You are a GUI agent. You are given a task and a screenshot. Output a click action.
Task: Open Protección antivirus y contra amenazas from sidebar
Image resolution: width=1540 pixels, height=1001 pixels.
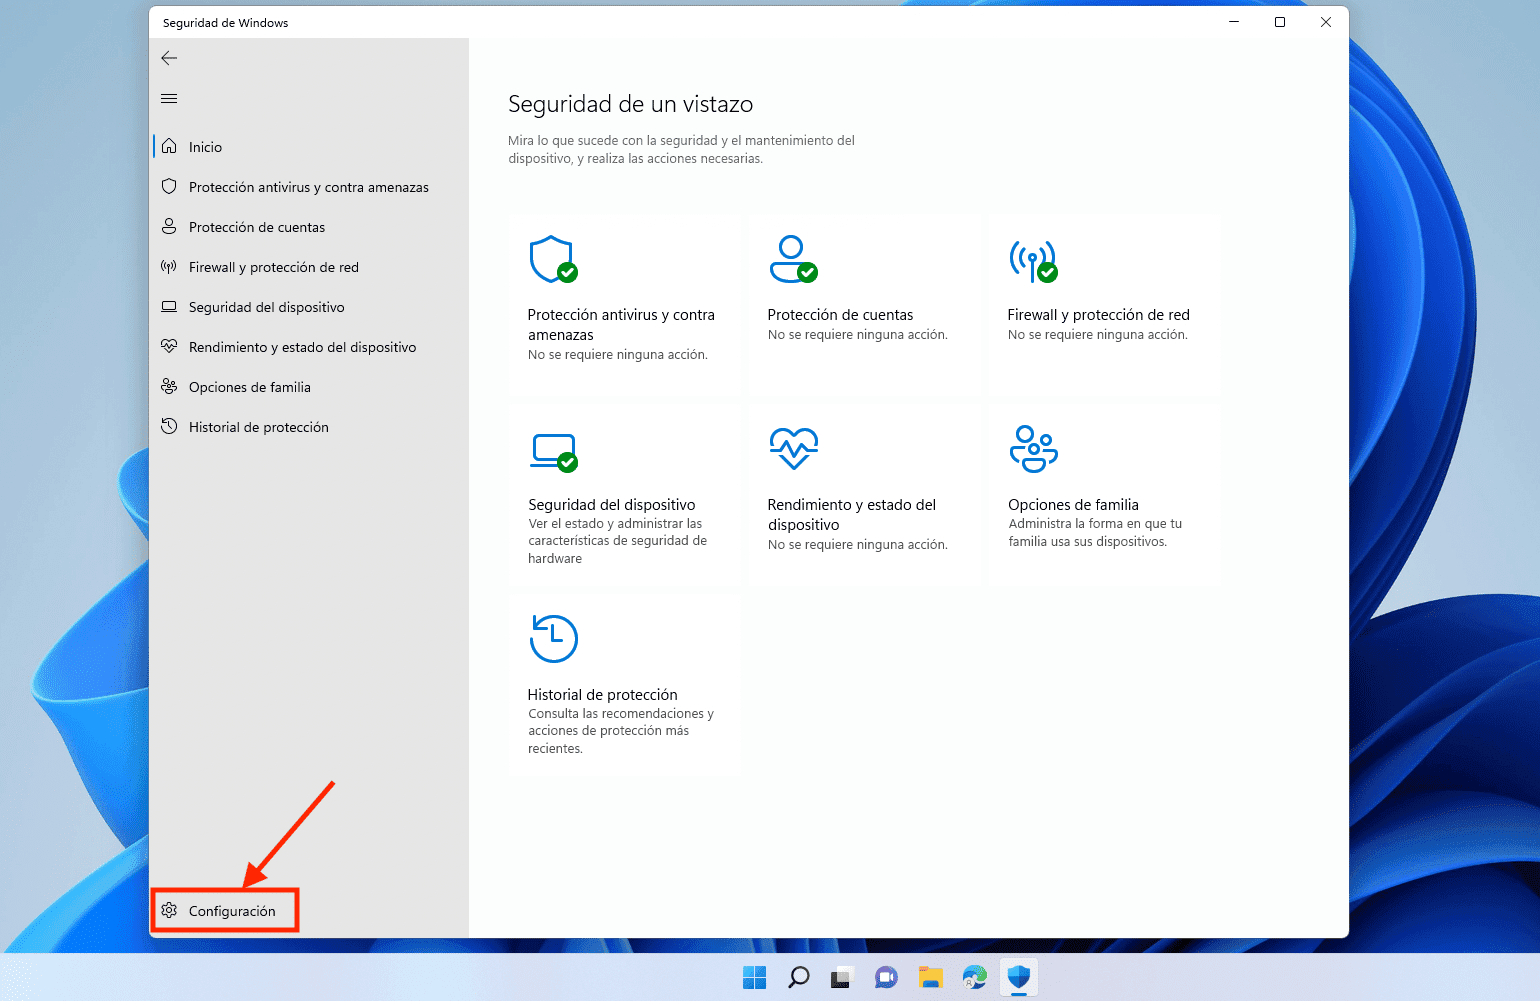(x=308, y=186)
